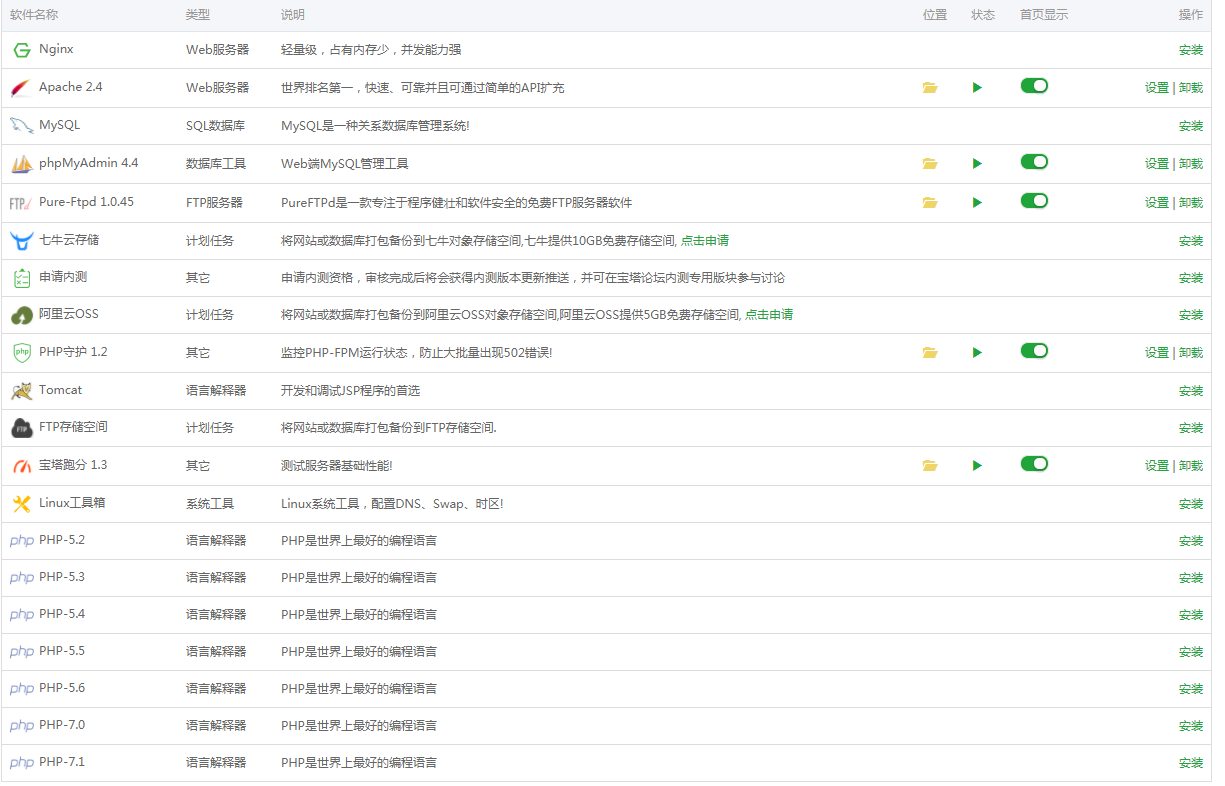Open the Apache 2.4 folder location

(930, 88)
